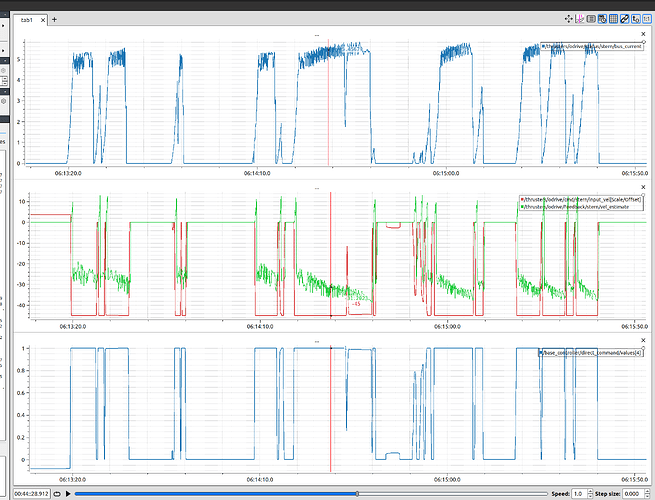Toggle the date-time axis display icon
This screenshot has width=655, height=500.
[x=602, y=19]
